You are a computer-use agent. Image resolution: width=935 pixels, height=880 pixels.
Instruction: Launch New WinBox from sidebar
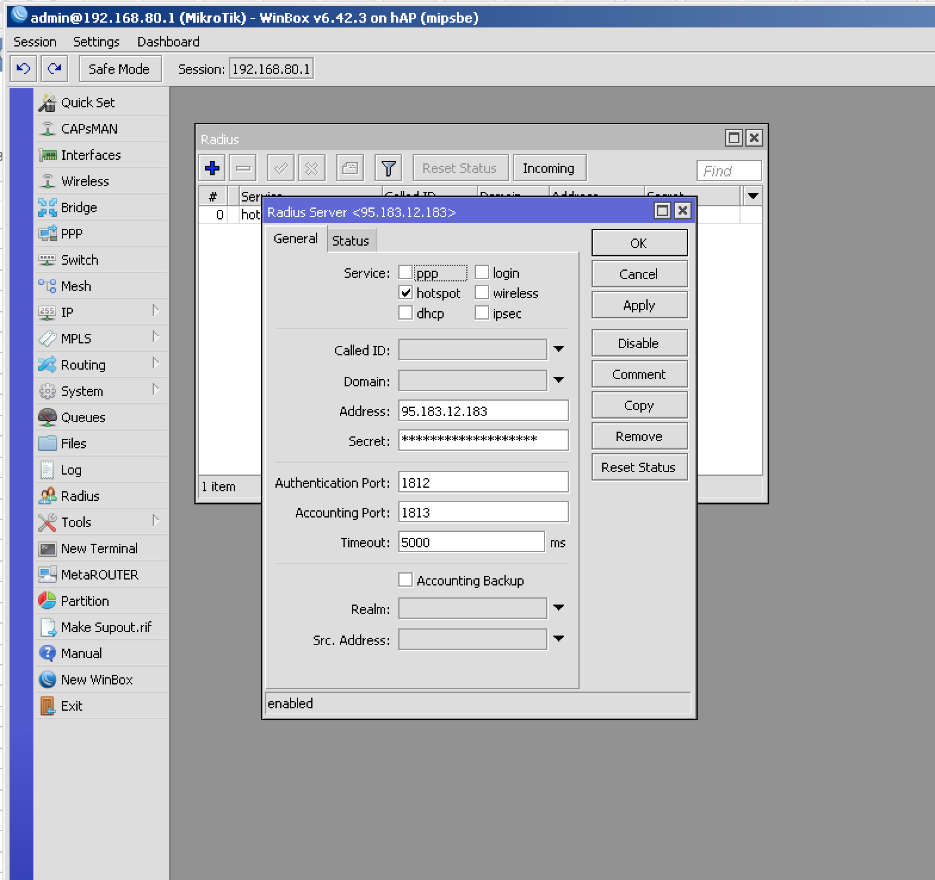[101, 680]
